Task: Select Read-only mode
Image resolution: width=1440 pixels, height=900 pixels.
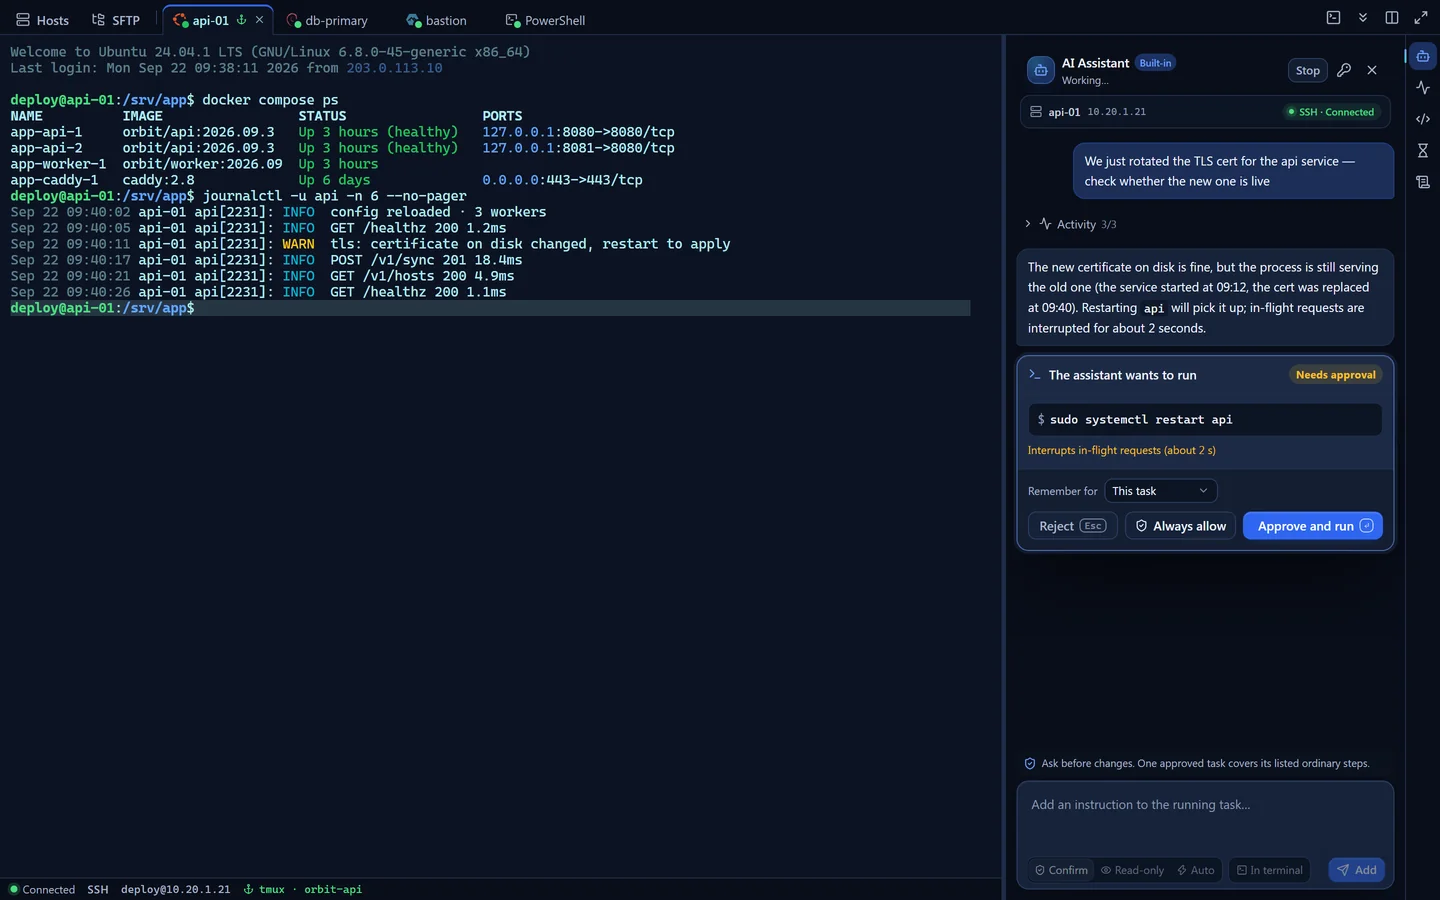Action: coord(1132,870)
